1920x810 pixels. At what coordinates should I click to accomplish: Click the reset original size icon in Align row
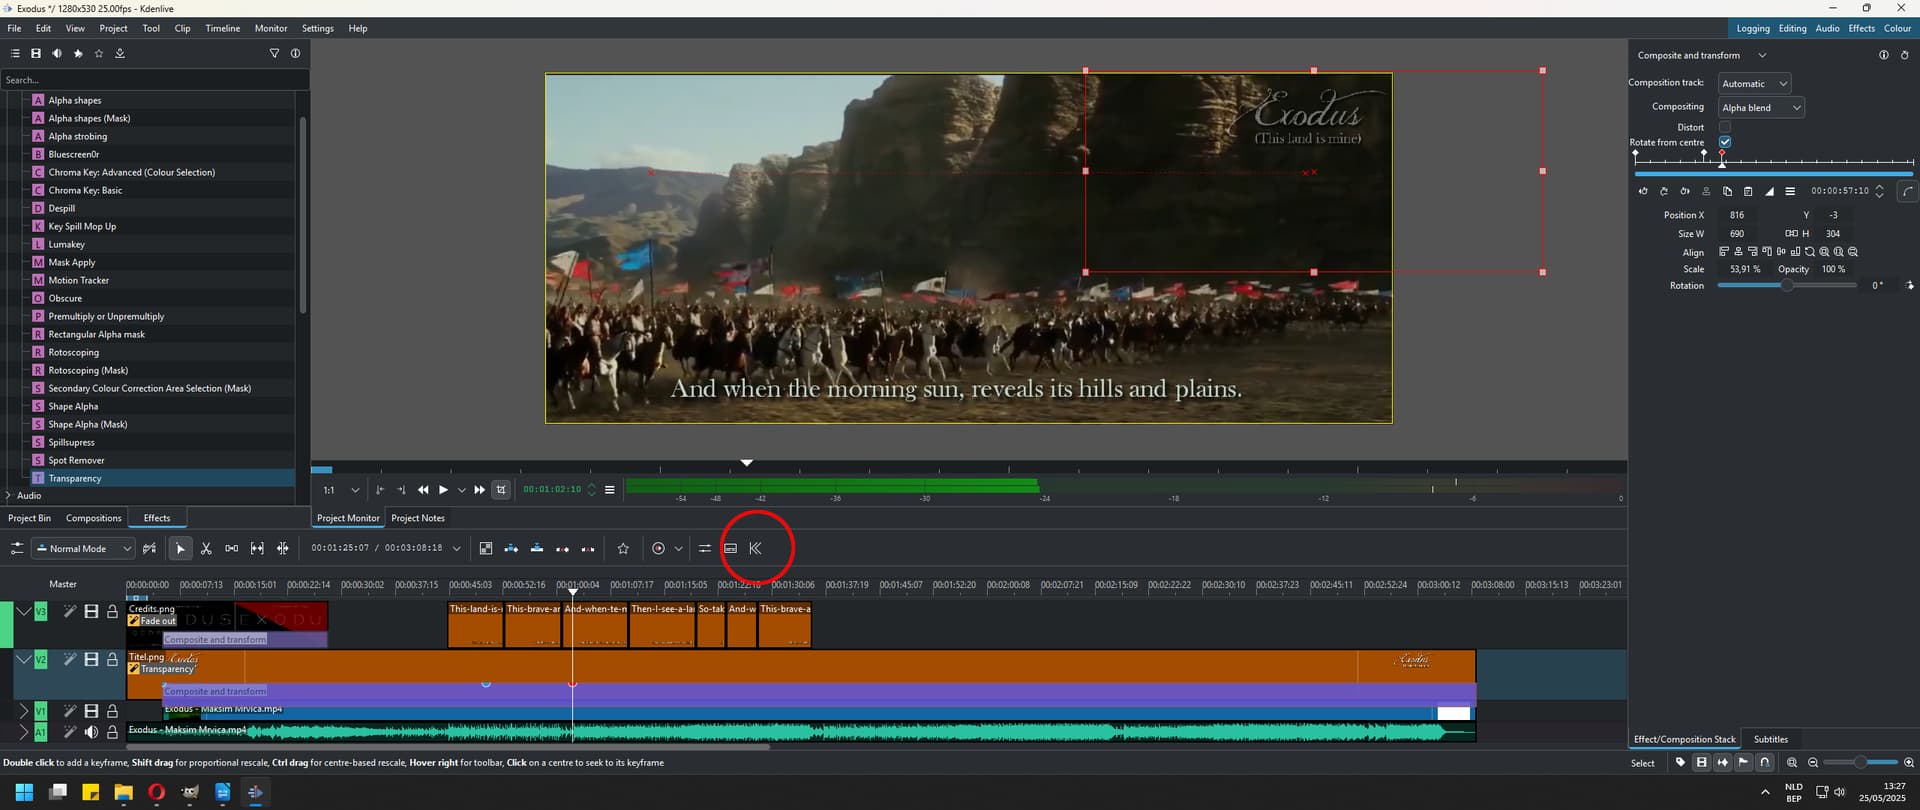point(1810,252)
